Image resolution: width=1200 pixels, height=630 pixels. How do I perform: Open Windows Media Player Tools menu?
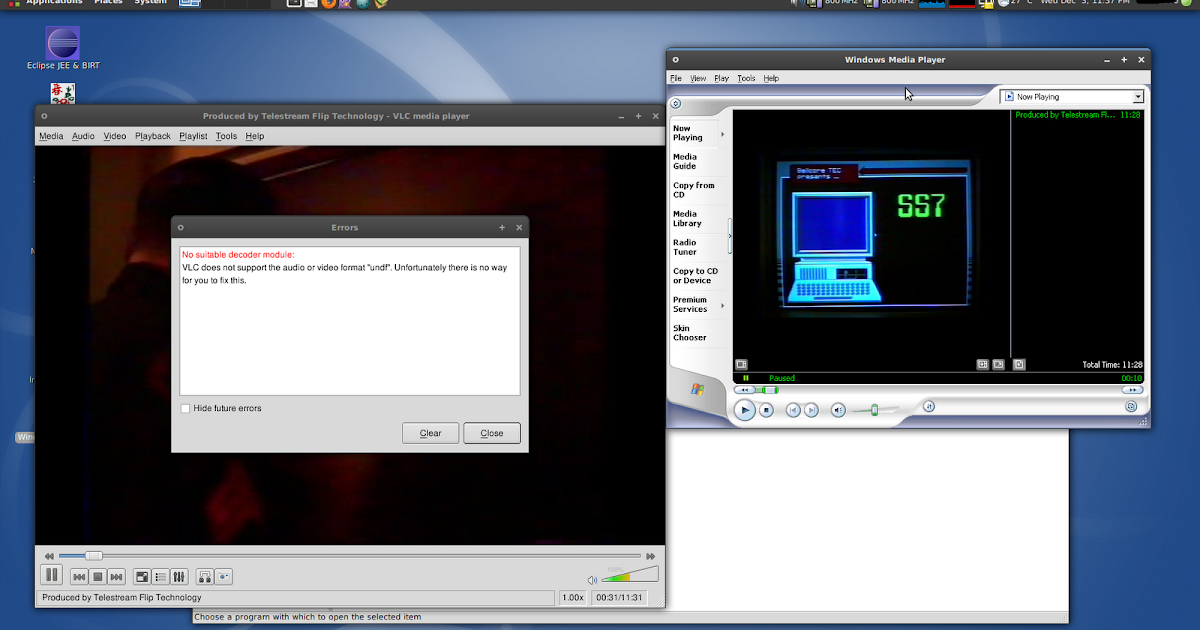746,78
